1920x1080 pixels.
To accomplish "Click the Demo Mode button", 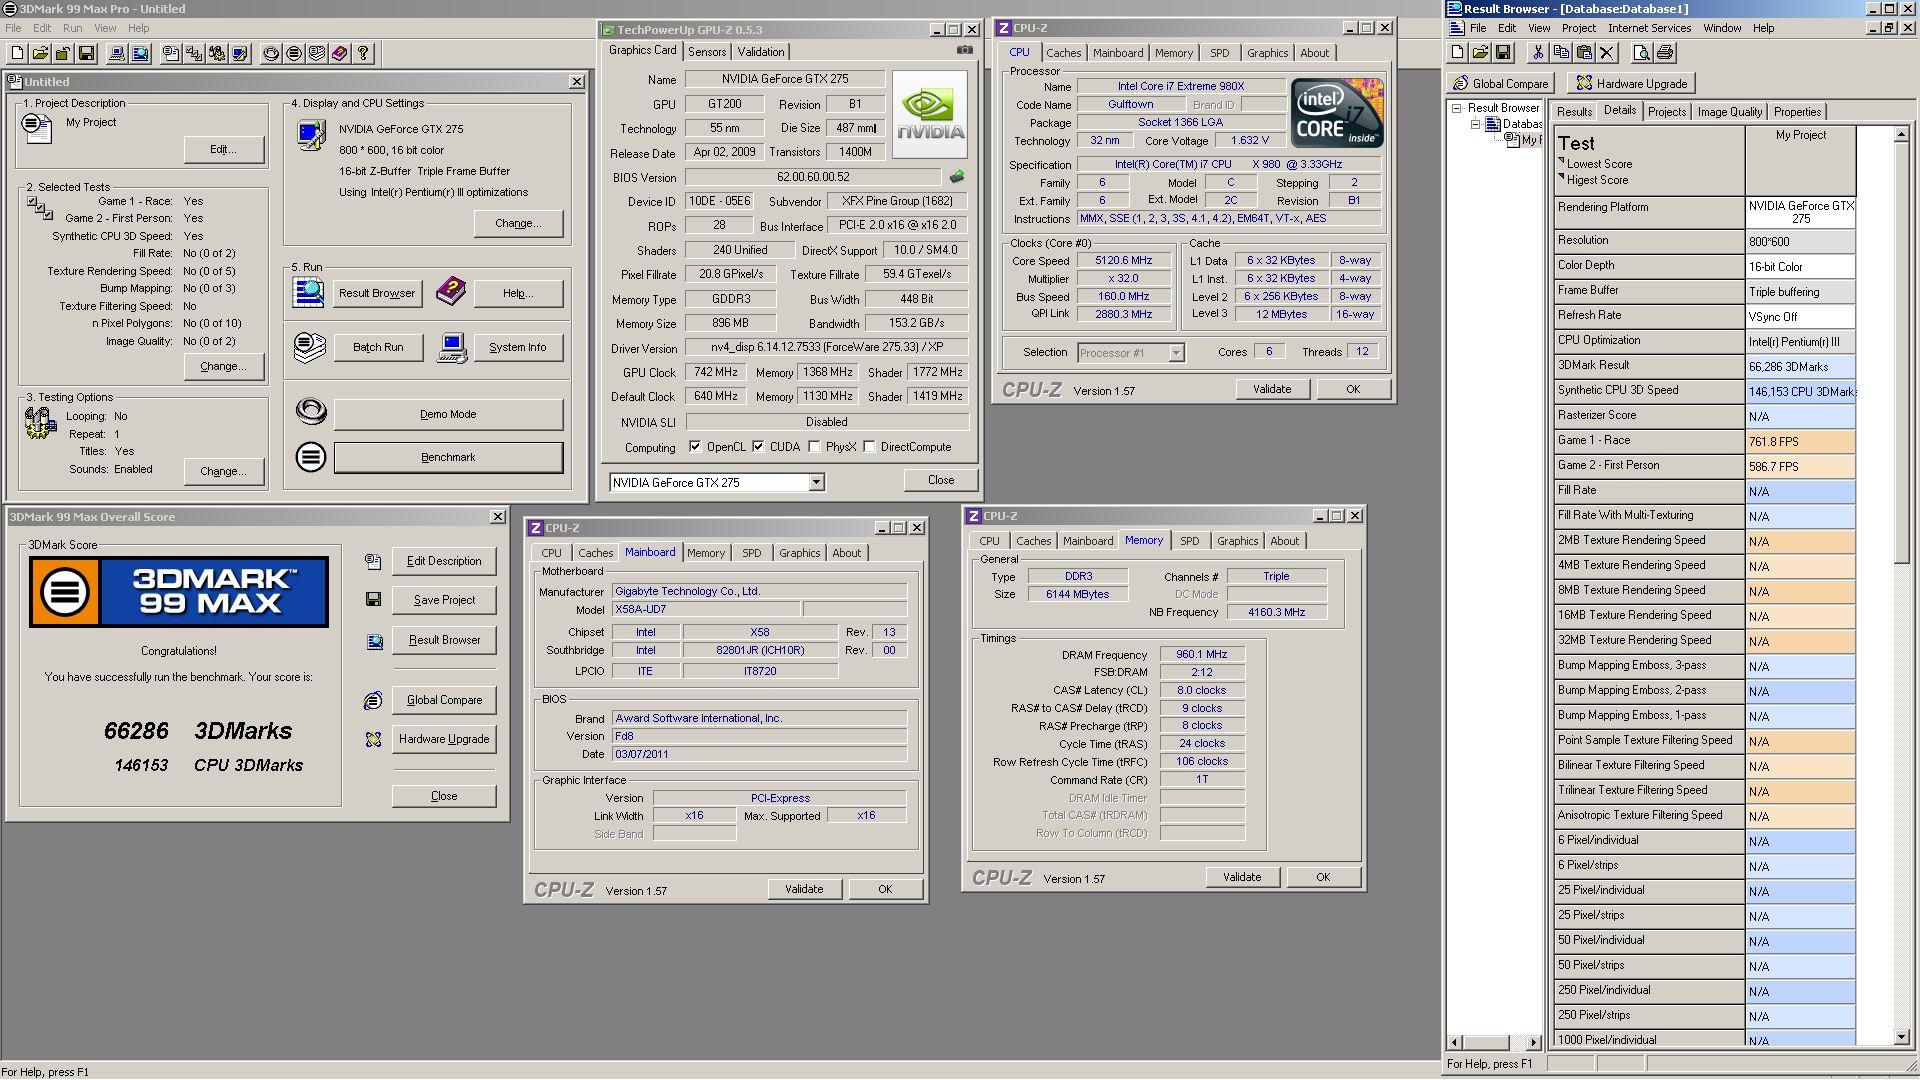I will tap(448, 414).
